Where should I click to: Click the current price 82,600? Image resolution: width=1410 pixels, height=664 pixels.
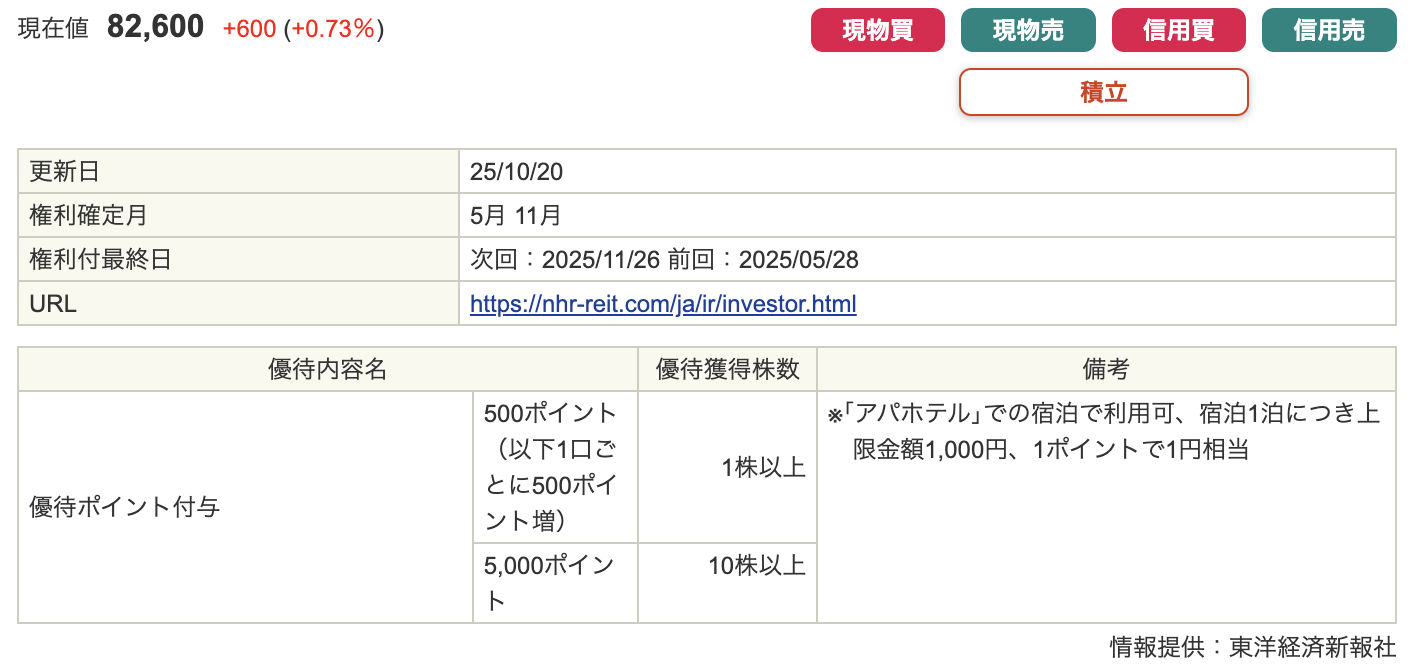click(x=155, y=28)
